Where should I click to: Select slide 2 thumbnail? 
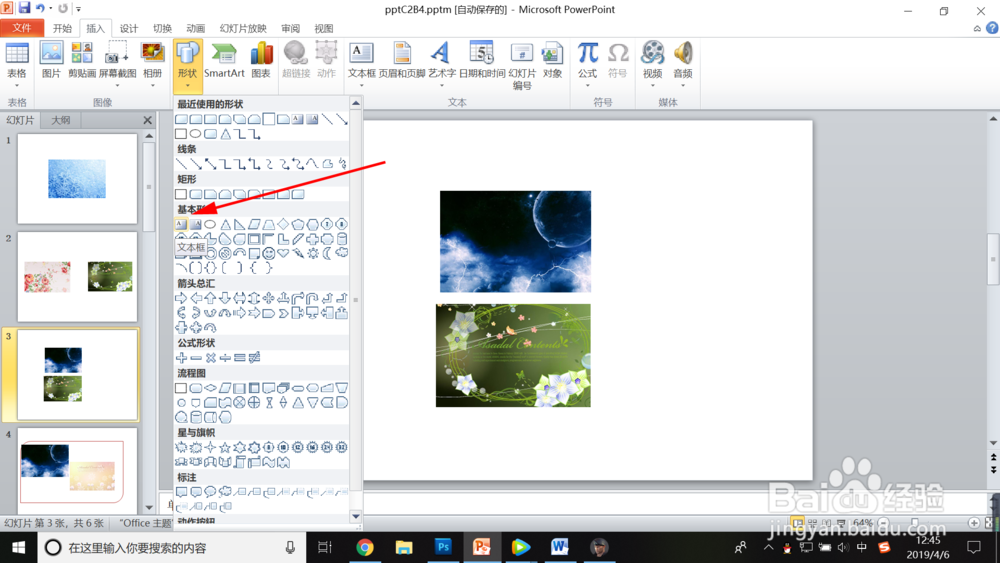[77, 277]
